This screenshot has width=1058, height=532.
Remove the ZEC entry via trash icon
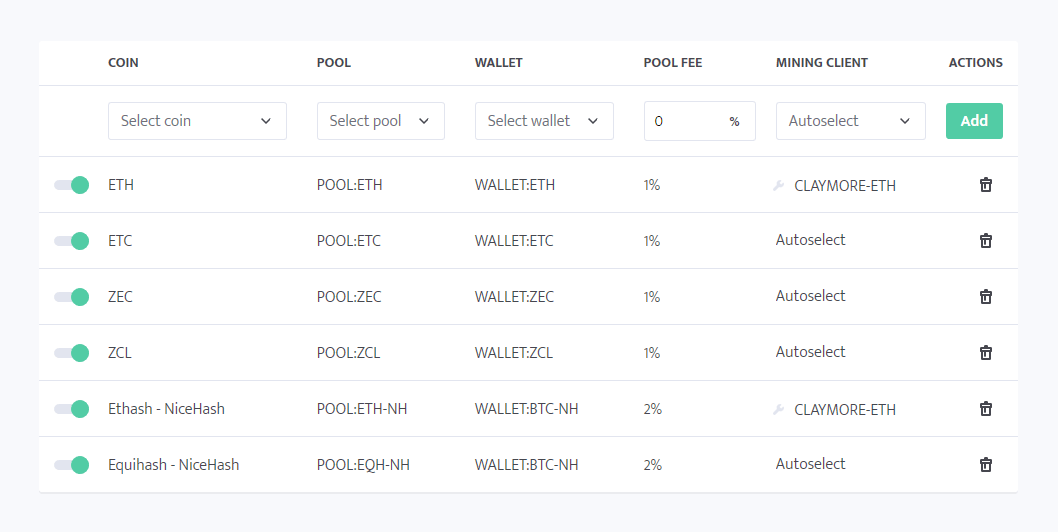click(986, 297)
